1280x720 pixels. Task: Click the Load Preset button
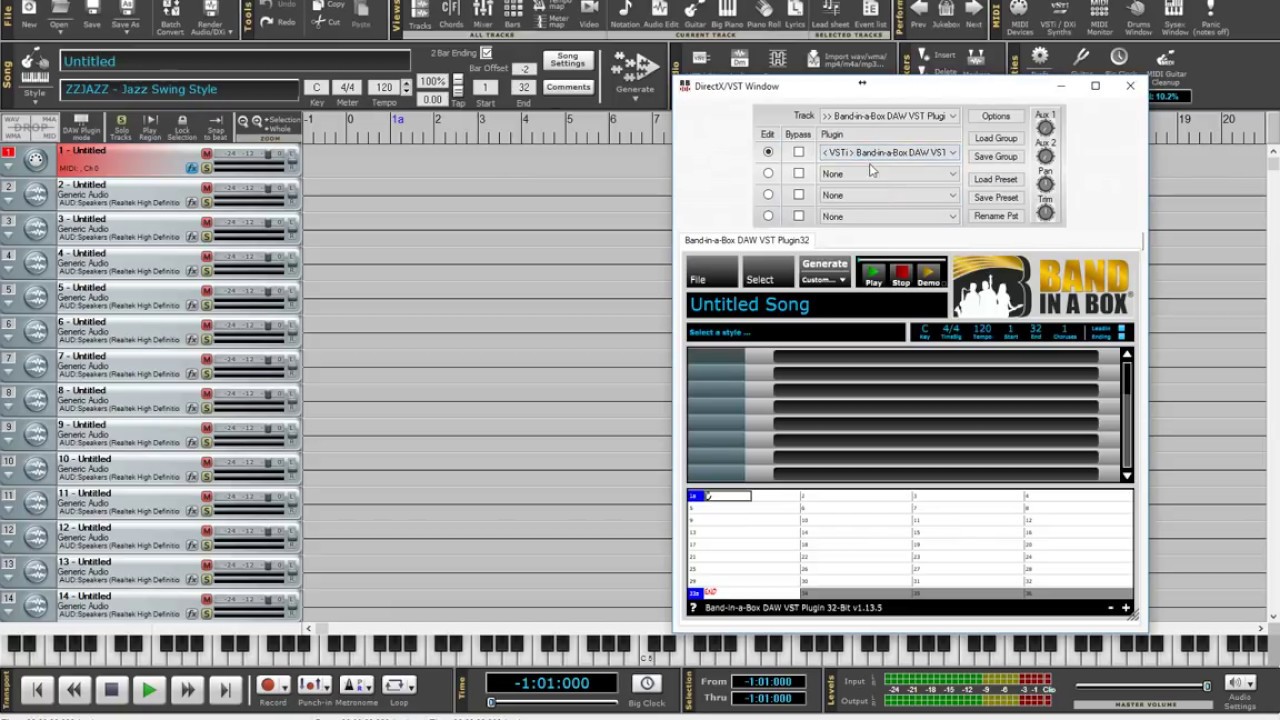996,179
